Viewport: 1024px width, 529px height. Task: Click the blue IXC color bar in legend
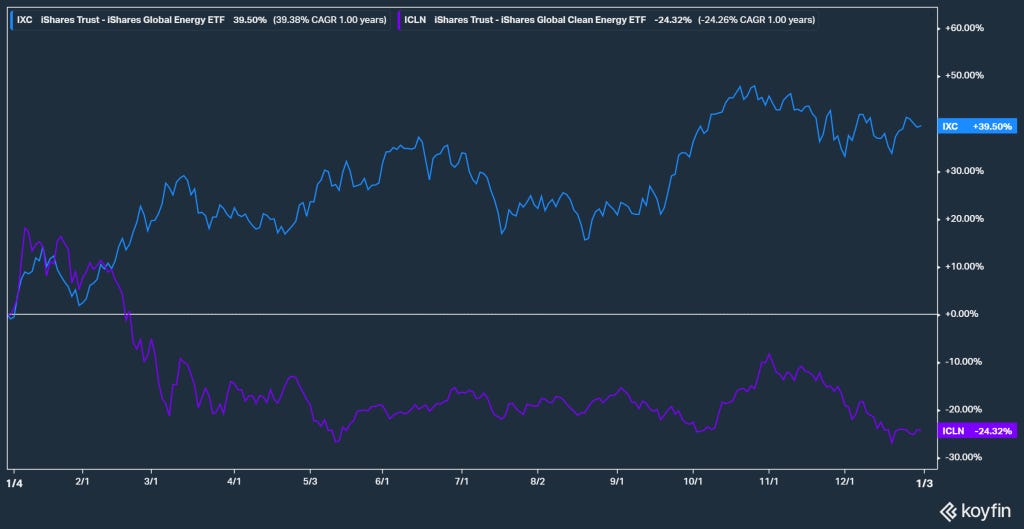point(14,20)
